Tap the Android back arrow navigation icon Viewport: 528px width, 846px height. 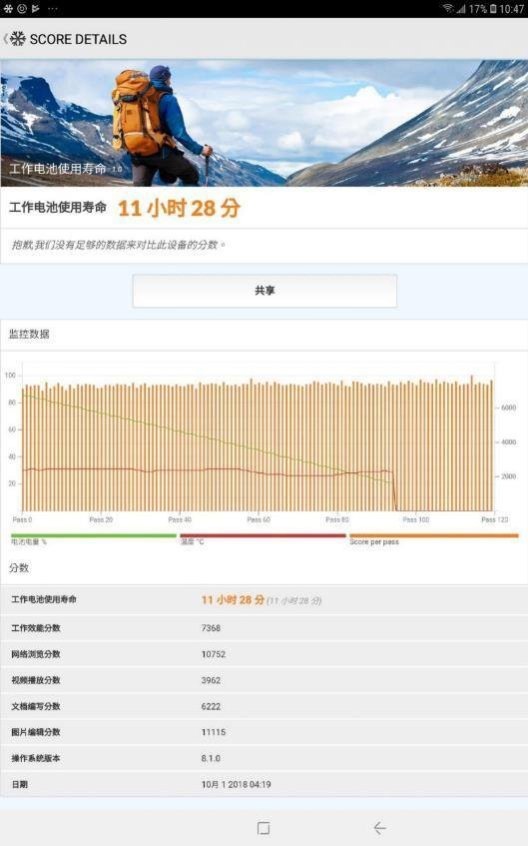point(380,828)
